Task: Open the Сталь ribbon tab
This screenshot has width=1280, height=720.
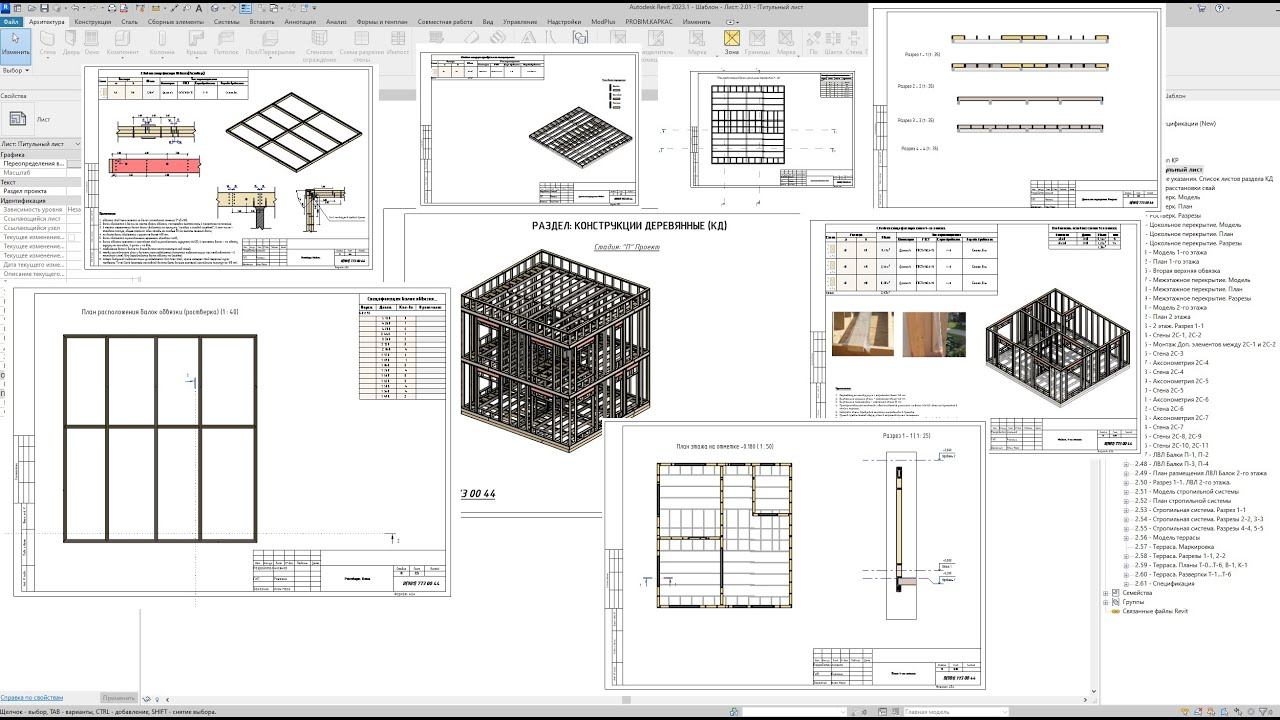Action: pos(130,21)
